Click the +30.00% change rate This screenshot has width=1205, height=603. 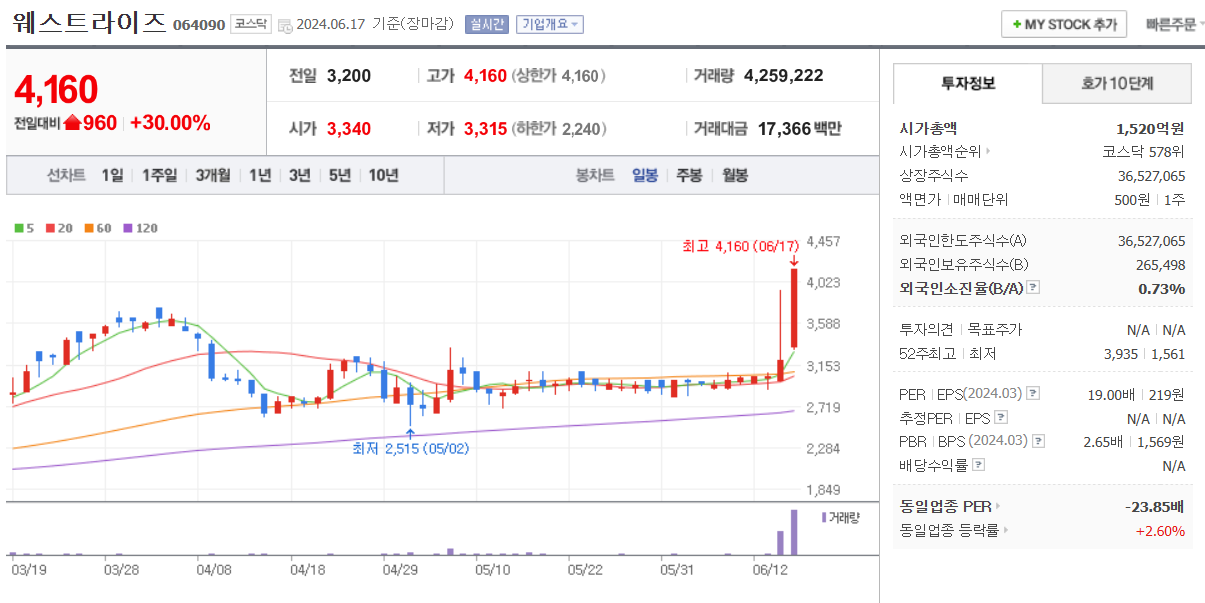(170, 123)
